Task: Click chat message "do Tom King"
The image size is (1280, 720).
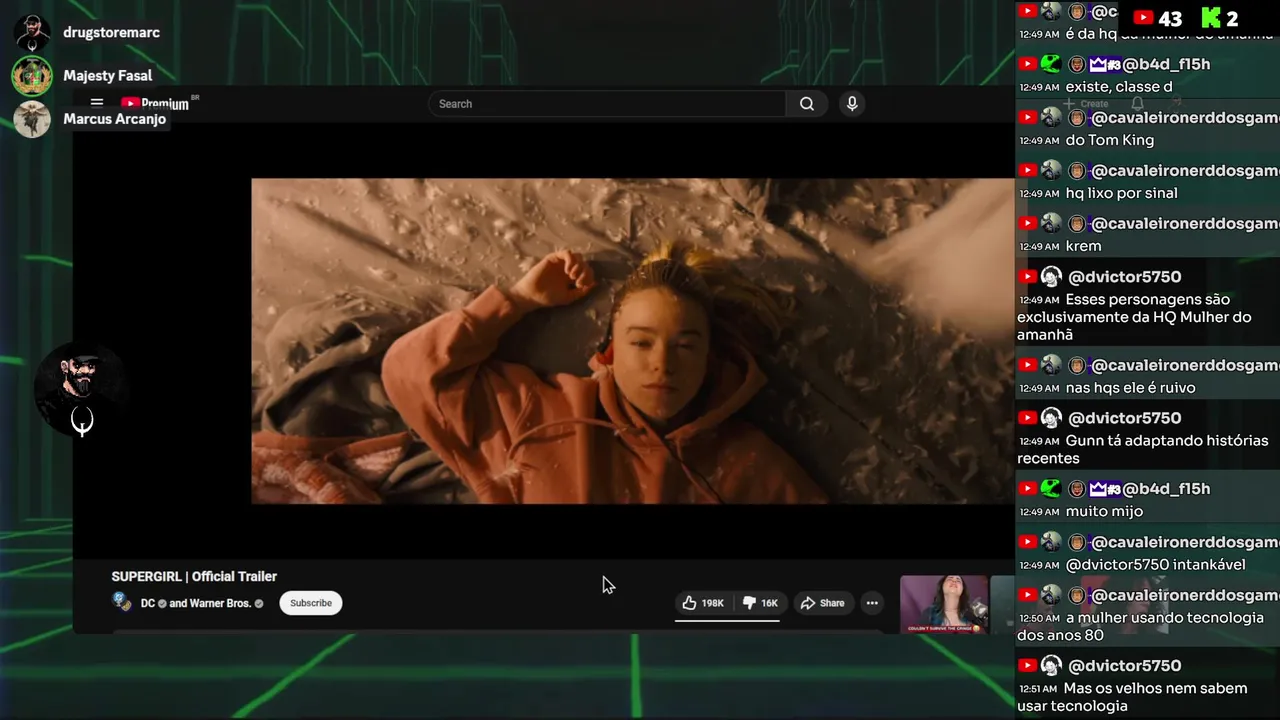Action: point(1110,140)
